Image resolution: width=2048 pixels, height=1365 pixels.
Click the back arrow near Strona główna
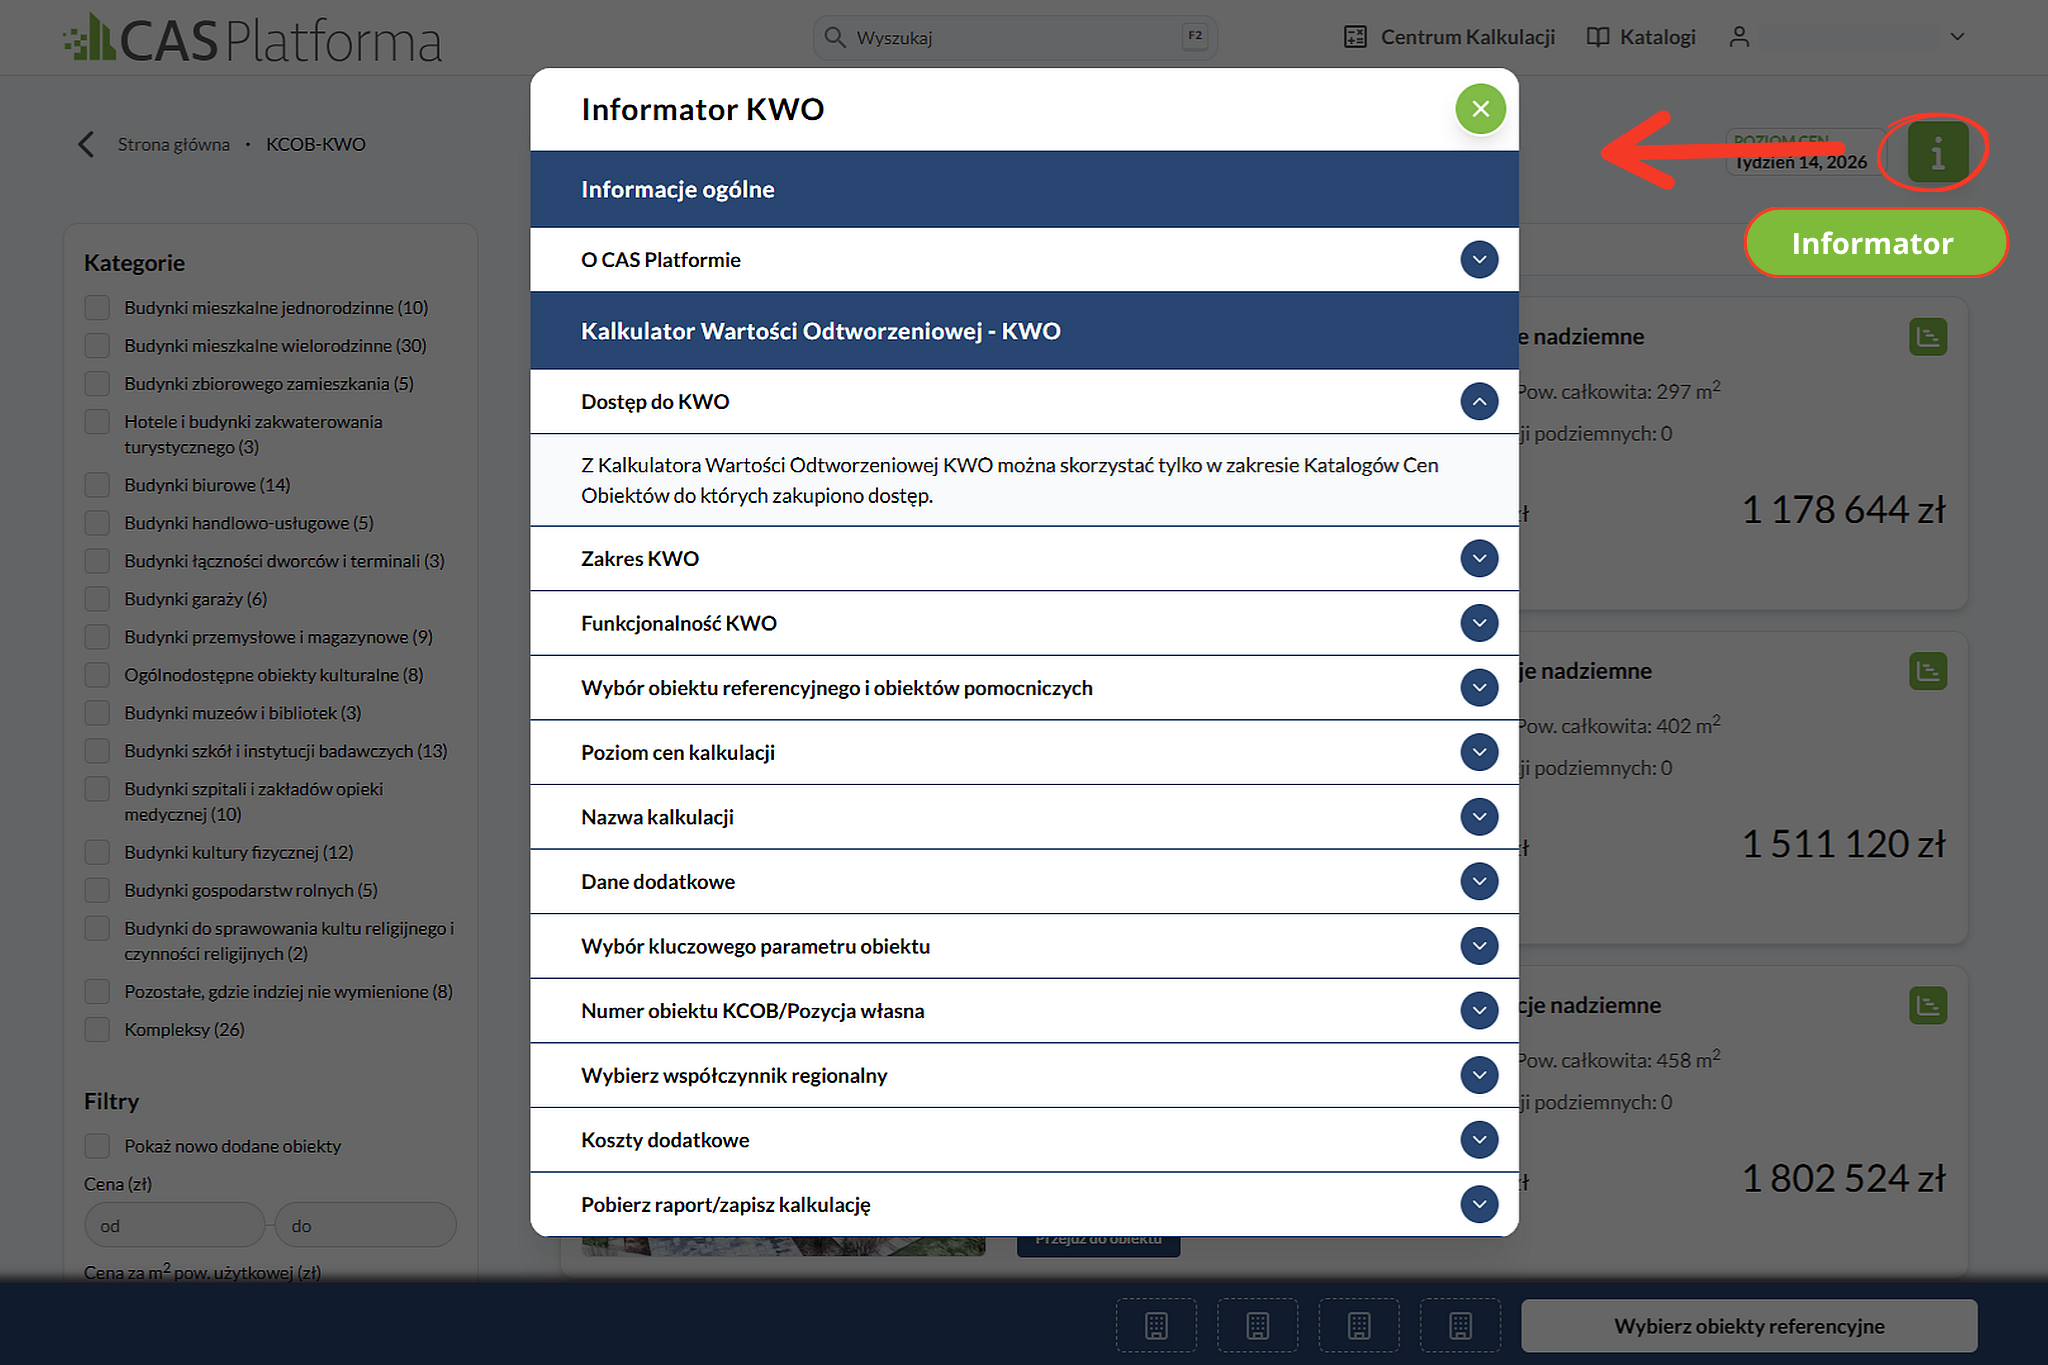click(86, 144)
